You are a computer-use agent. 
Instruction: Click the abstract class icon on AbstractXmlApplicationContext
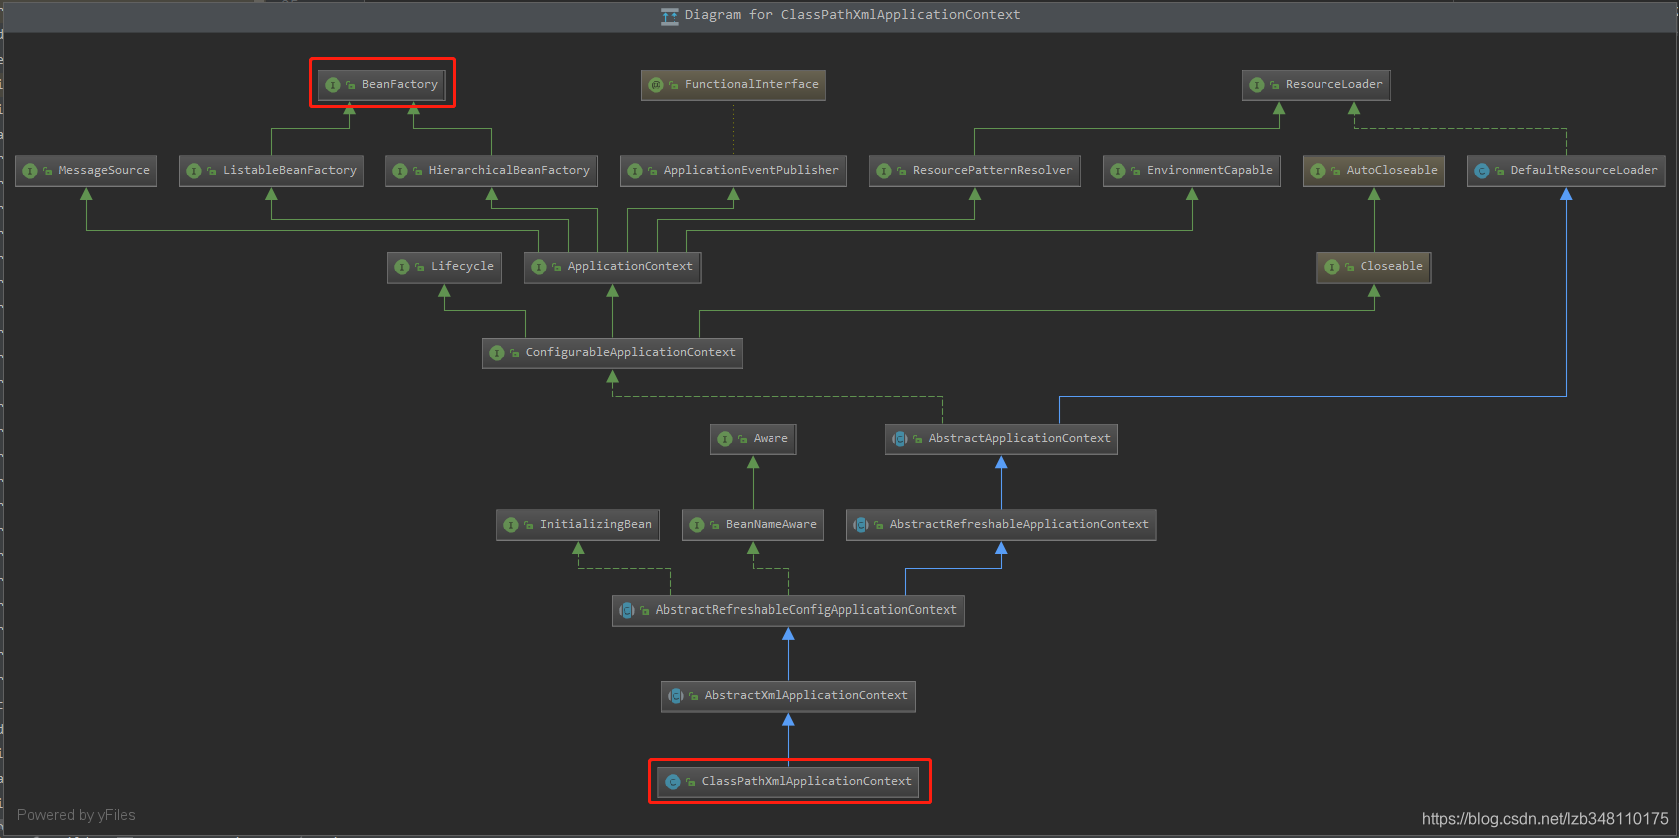[x=676, y=696]
